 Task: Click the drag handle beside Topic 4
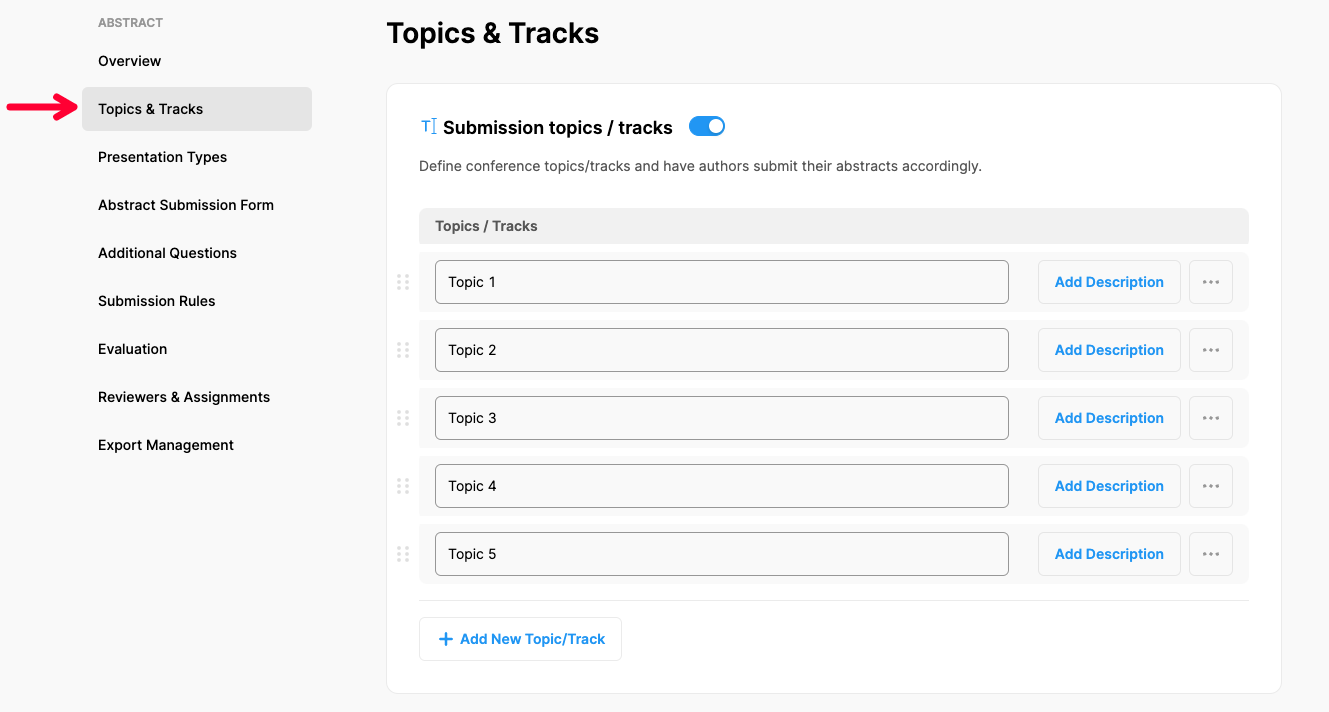point(403,486)
